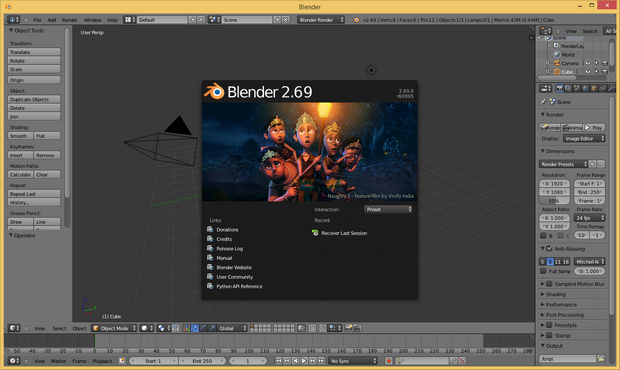
Task: Open the World properties tab icon
Action: [585, 88]
